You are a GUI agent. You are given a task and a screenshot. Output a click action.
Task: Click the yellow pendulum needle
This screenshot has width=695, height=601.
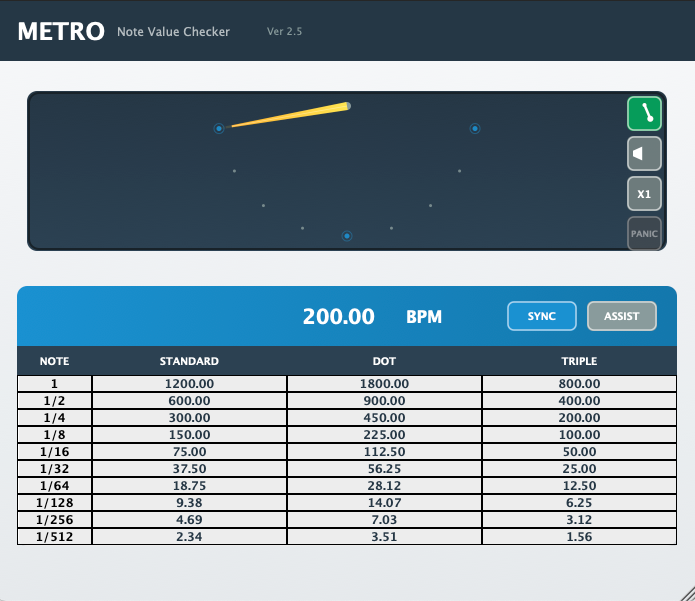(x=290, y=115)
